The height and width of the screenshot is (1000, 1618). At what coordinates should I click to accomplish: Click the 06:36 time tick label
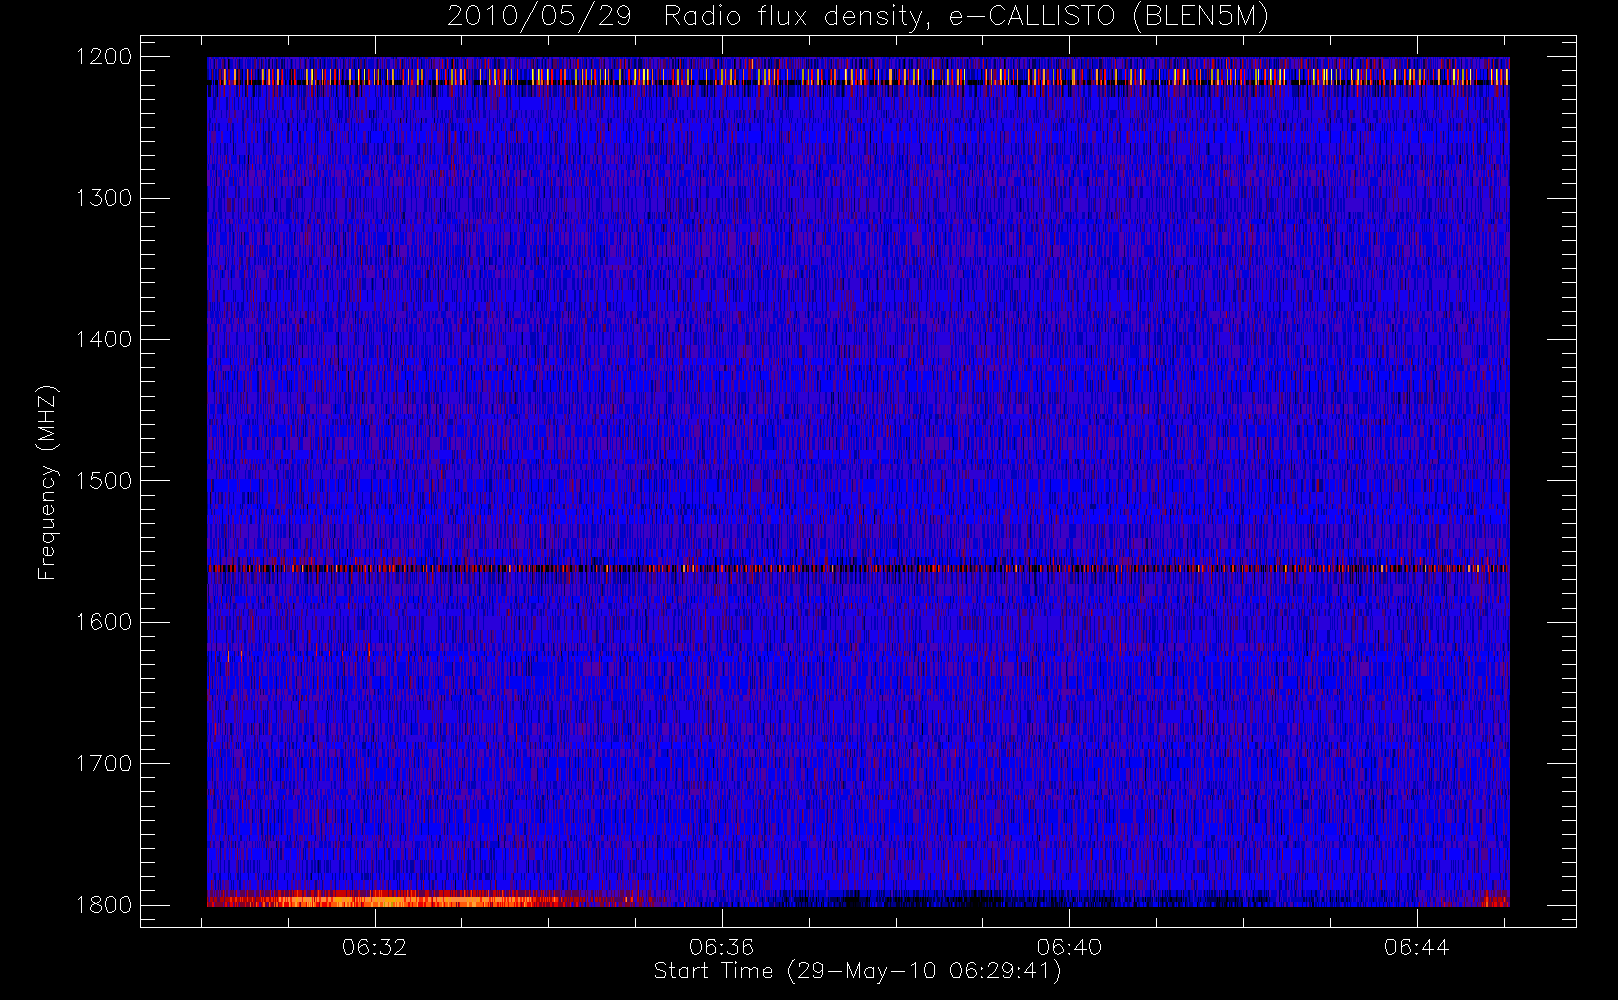click(722, 947)
